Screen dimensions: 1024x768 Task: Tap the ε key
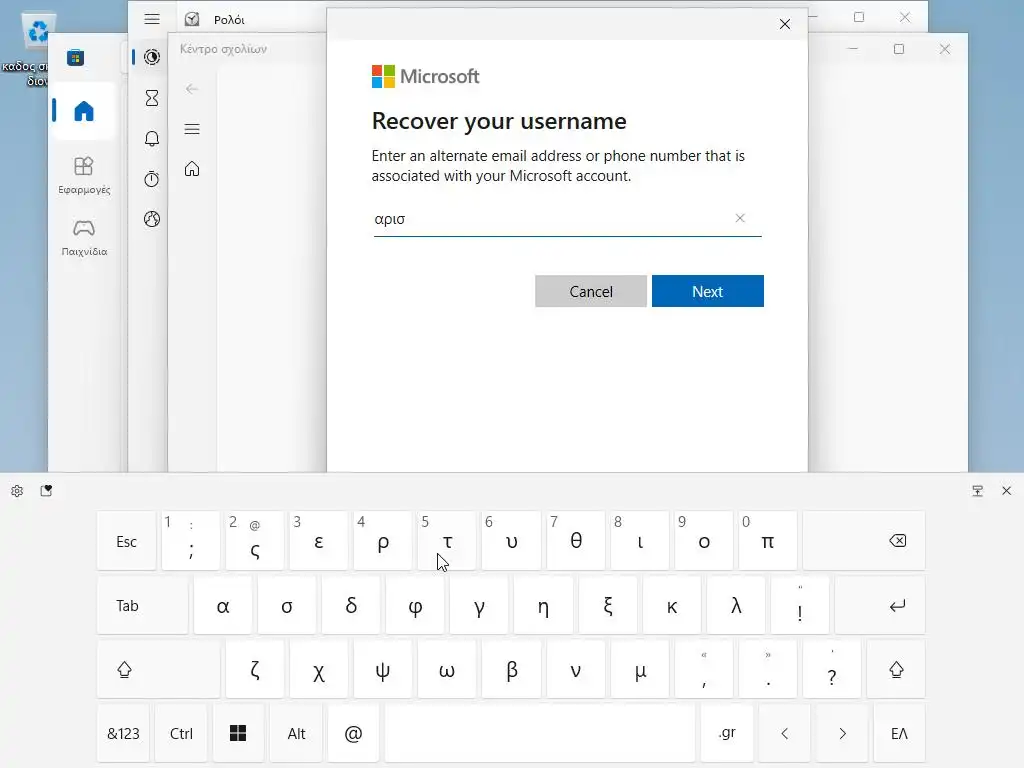(x=319, y=541)
